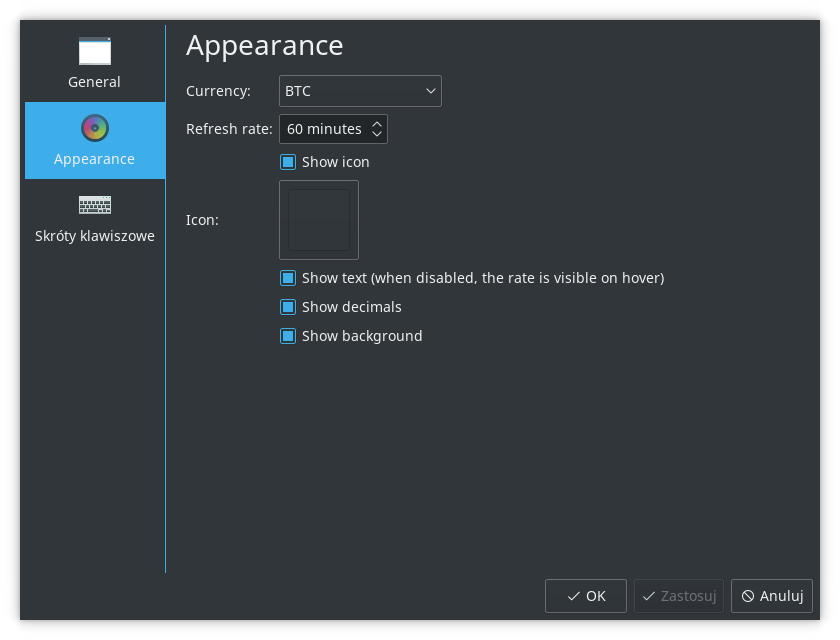Screen dimensions: 840x640
Task: Click the 60 minutes refresh rate field
Action: click(333, 129)
